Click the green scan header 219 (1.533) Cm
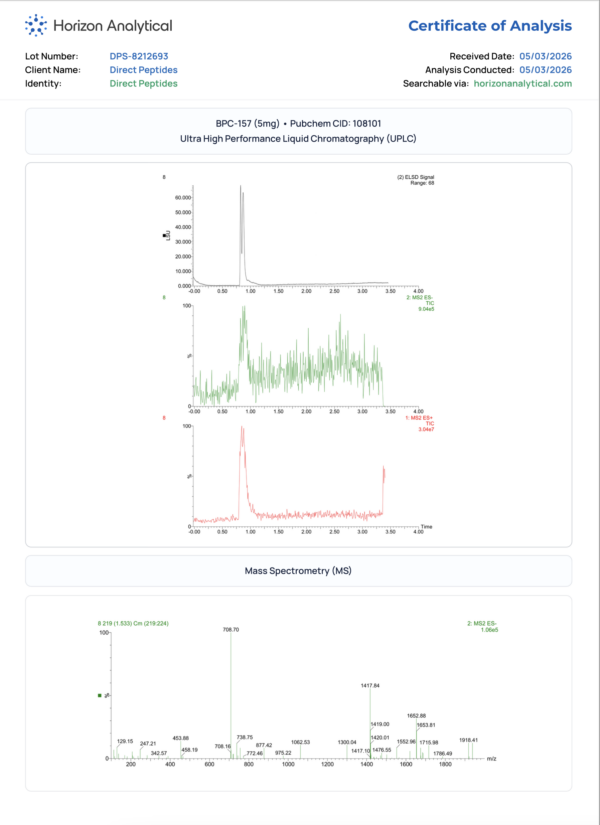Image resolution: width=600 pixels, height=825 pixels. (x=133, y=623)
